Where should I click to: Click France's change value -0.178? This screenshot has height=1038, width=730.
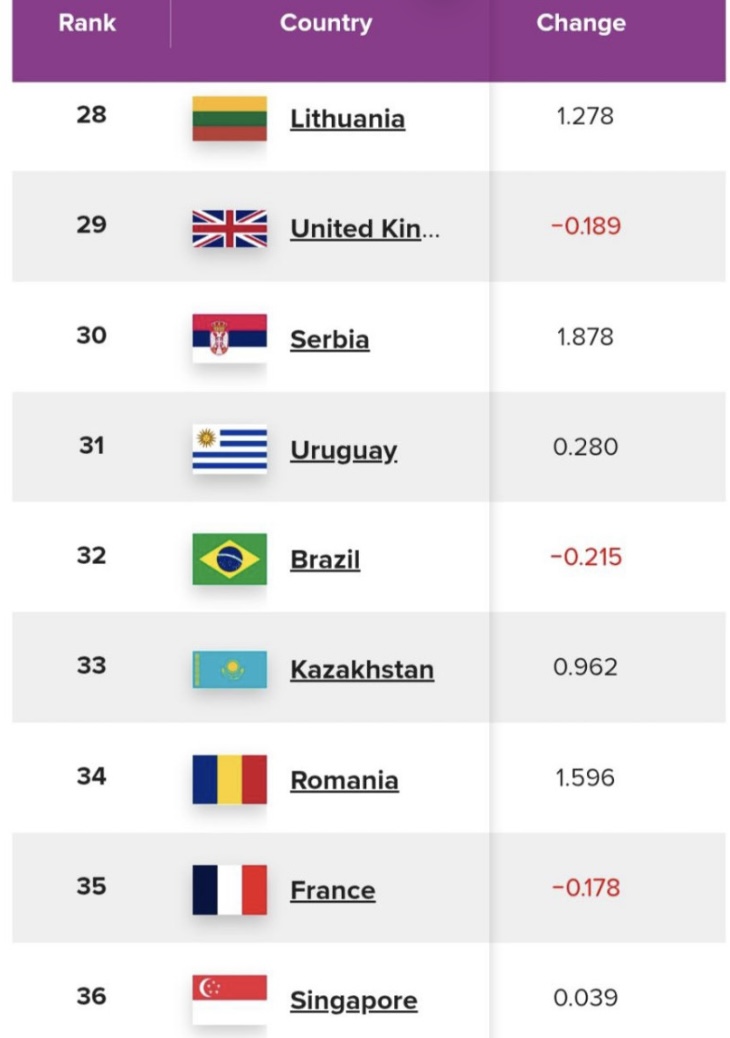pyautogui.click(x=585, y=887)
